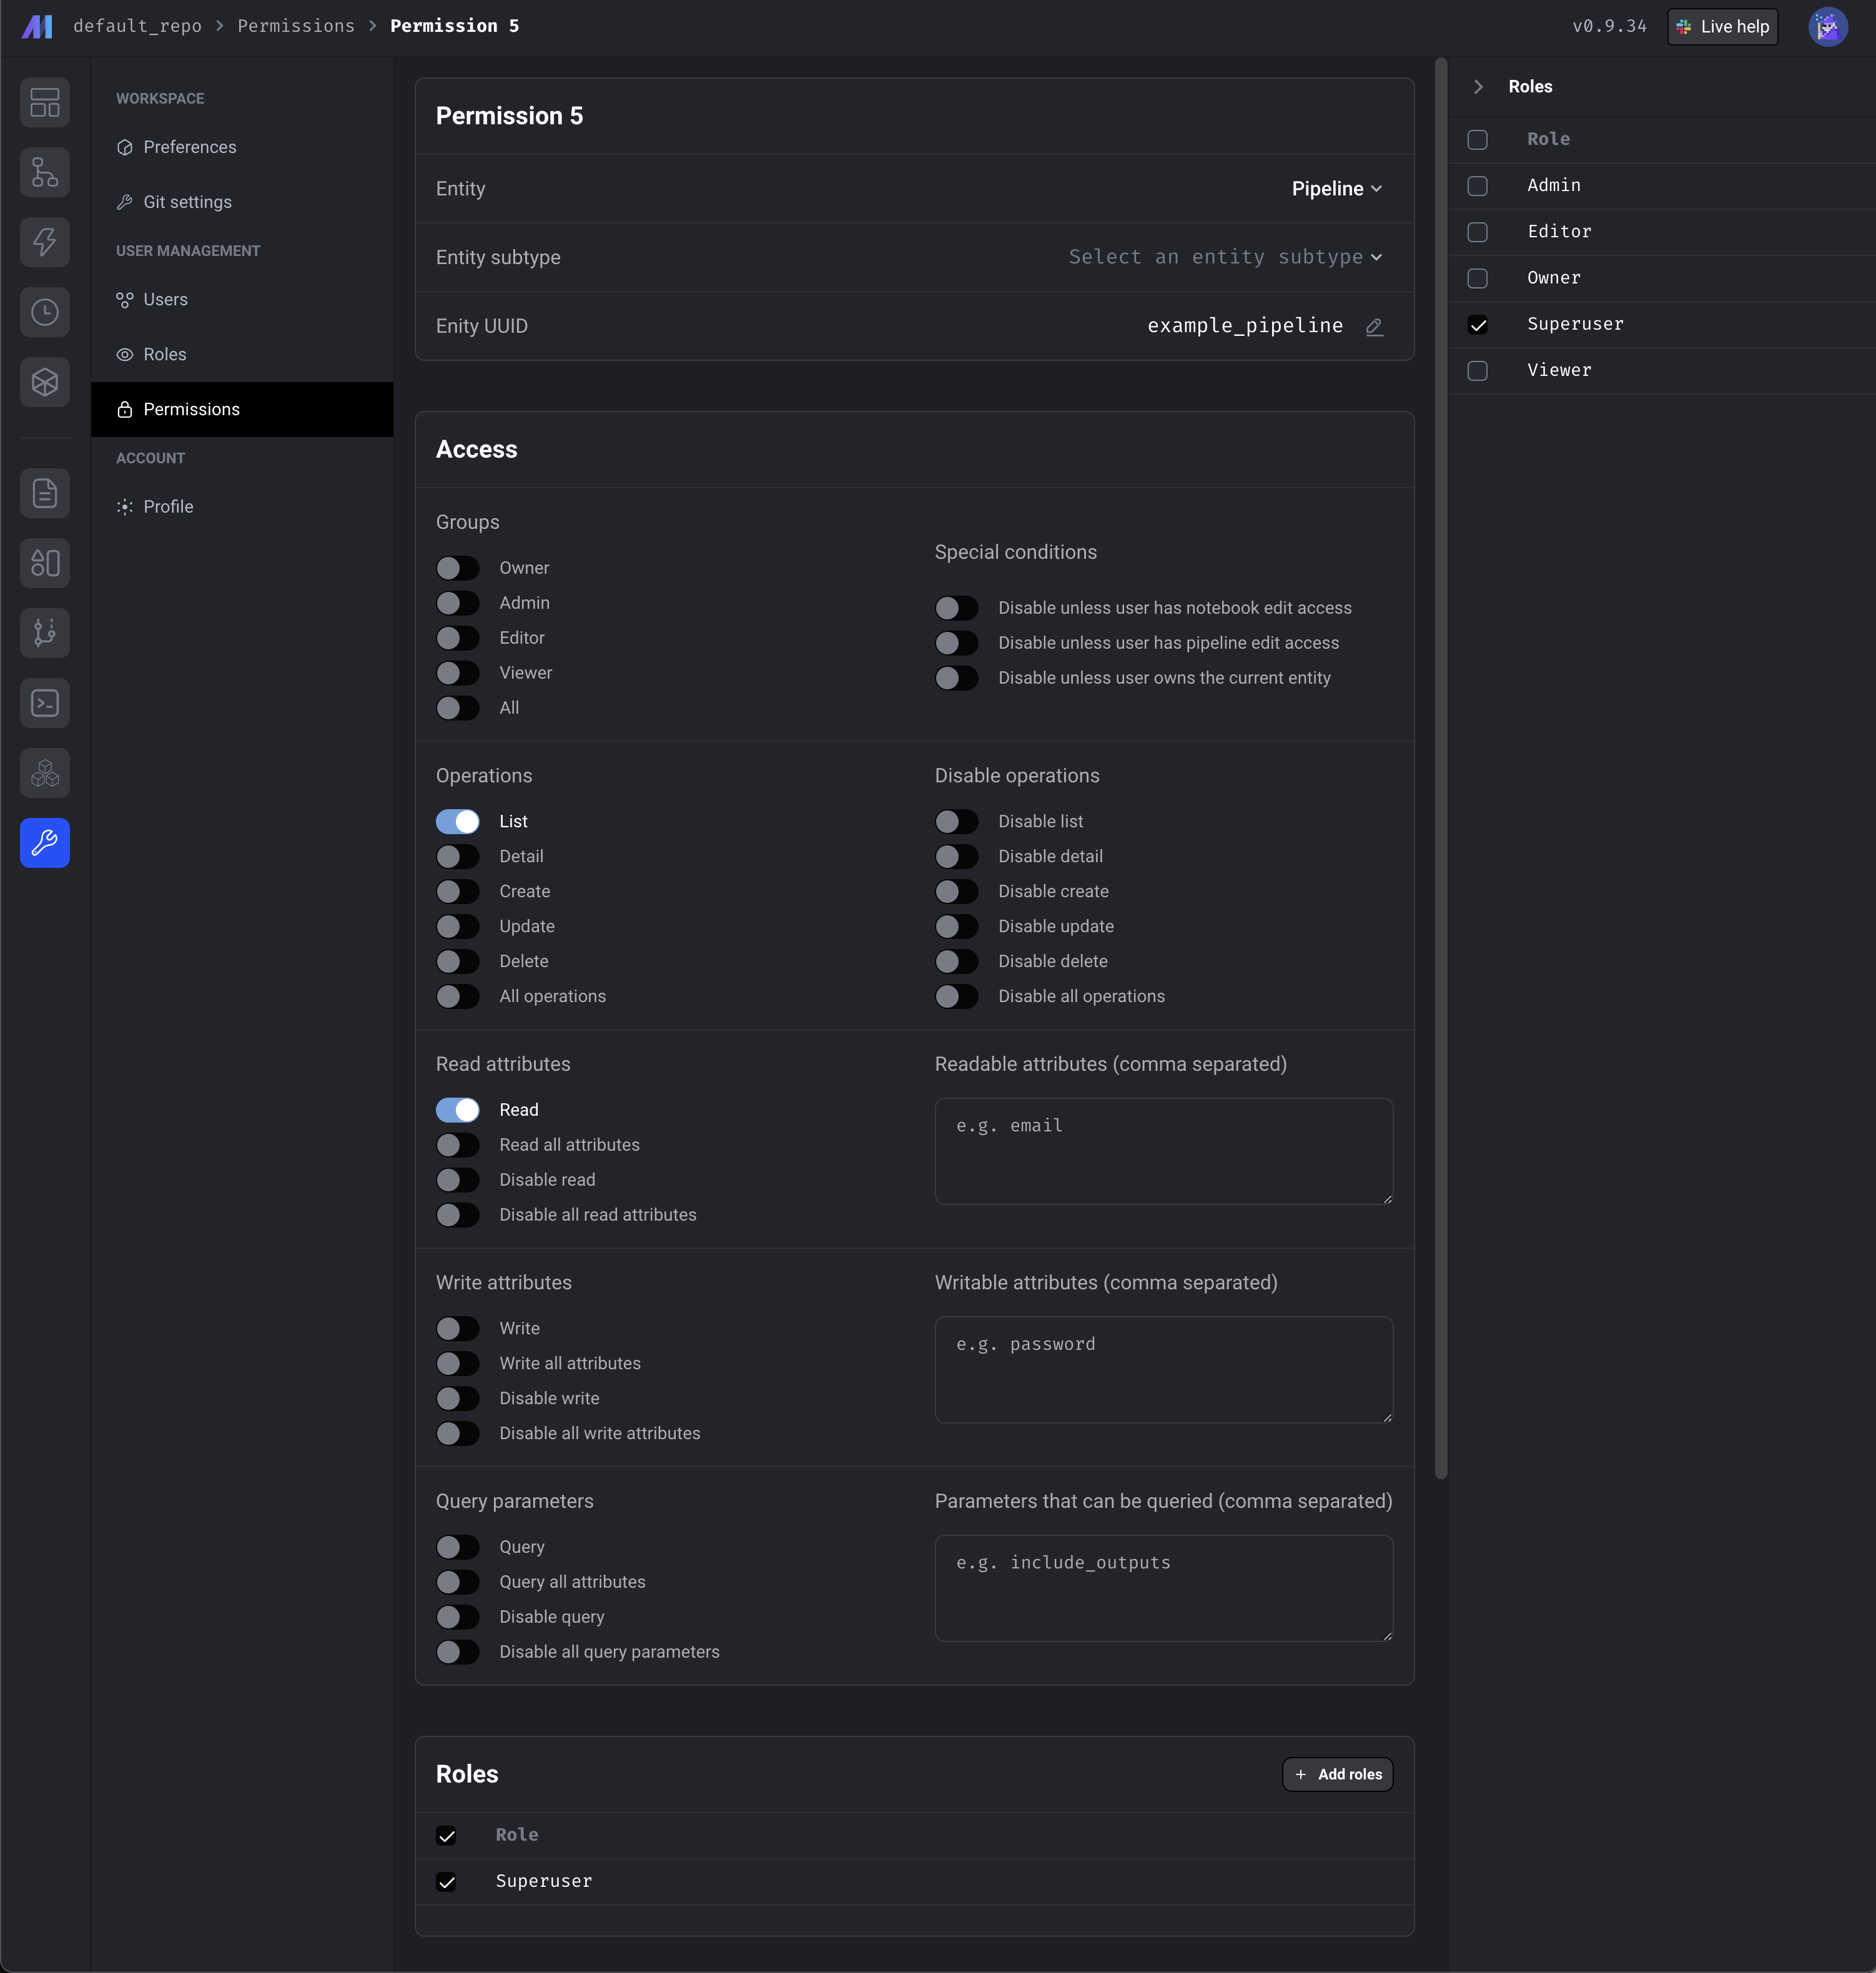Image resolution: width=1876 pixels, height=1973 pixels.
Task: Check the Editor role checkbox in side panel
Action: pyautogui.click(x=1477, y=232)
